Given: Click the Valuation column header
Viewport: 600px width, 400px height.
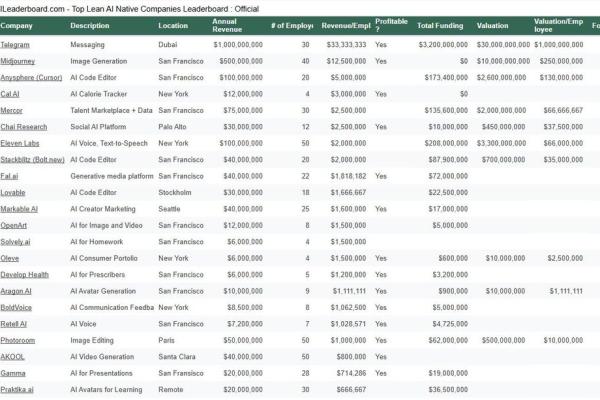Looking at the screenshot, I should click(x=492, y=26).
